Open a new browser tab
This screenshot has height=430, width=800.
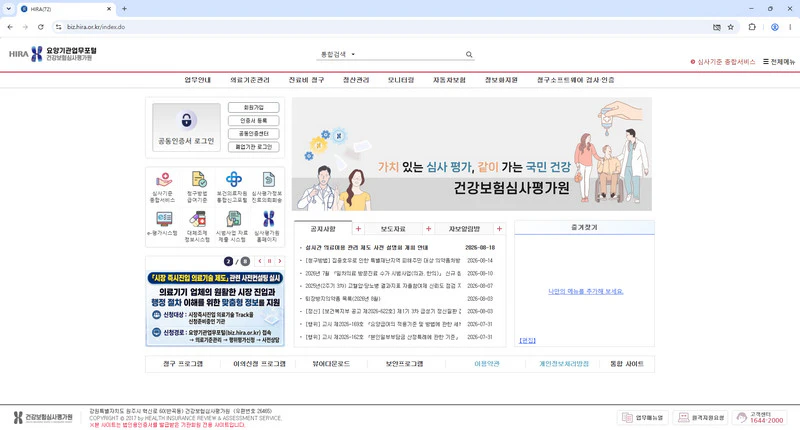pos(124,9)
